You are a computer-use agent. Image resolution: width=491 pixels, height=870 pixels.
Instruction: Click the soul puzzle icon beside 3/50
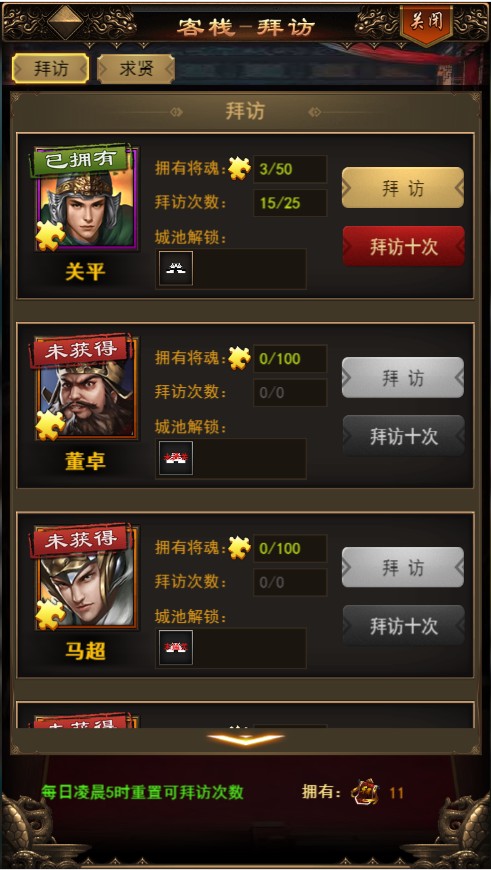point(240,169)
